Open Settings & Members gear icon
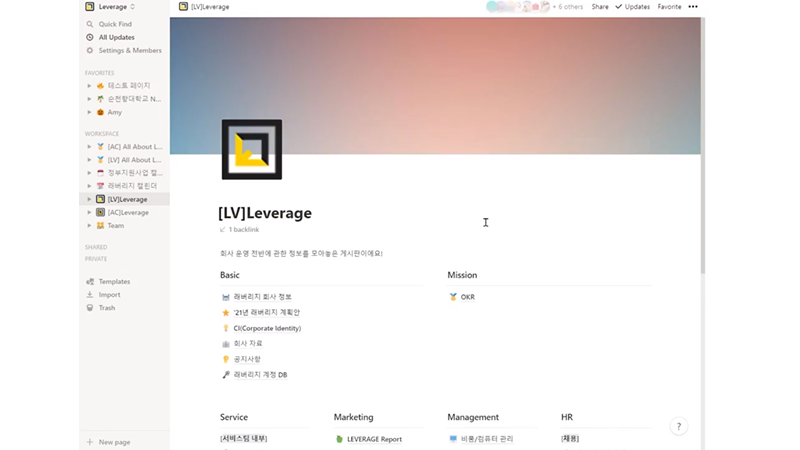The image size is (800, 450). (x=90, y=51)
